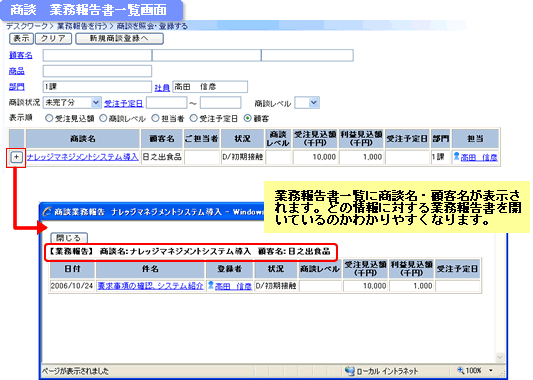Viewport: 533px width, 380px height.
Task: Click D/初期接触 status cell in main table
Action: (x=243, y=157)
